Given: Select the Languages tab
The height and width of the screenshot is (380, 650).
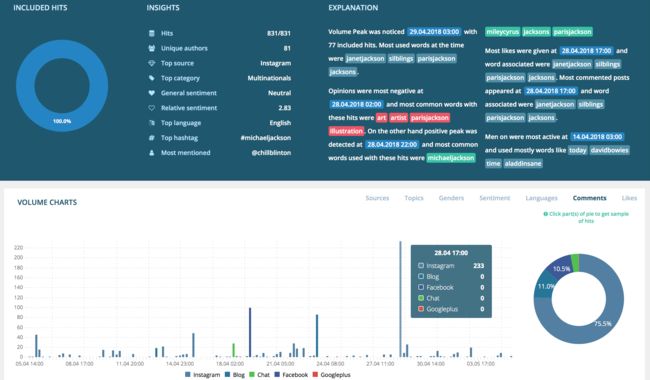Looking at the screenshot, I should pyautogui.click(x=541, y=198).
